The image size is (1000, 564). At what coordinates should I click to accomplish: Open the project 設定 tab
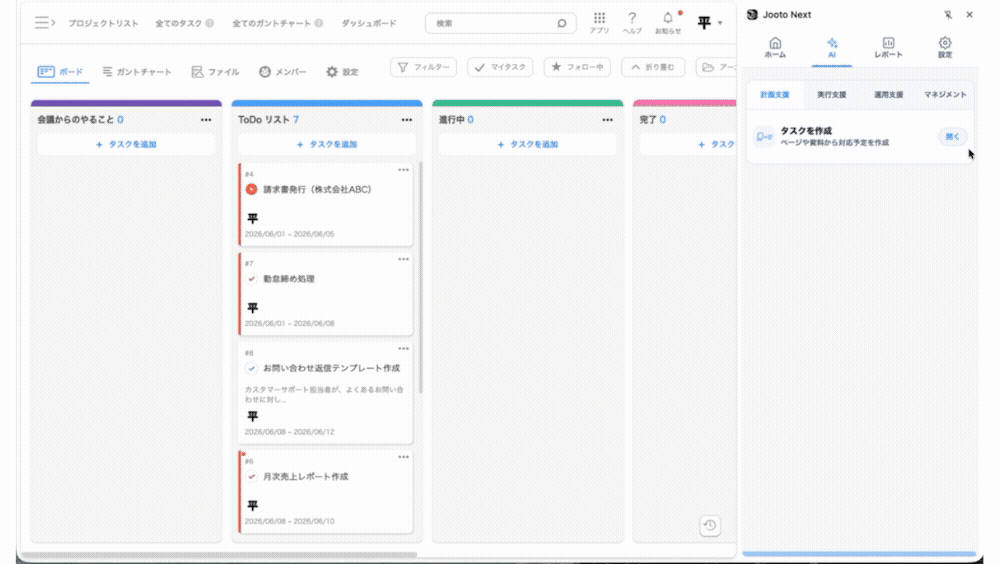(x=342, y=72)
